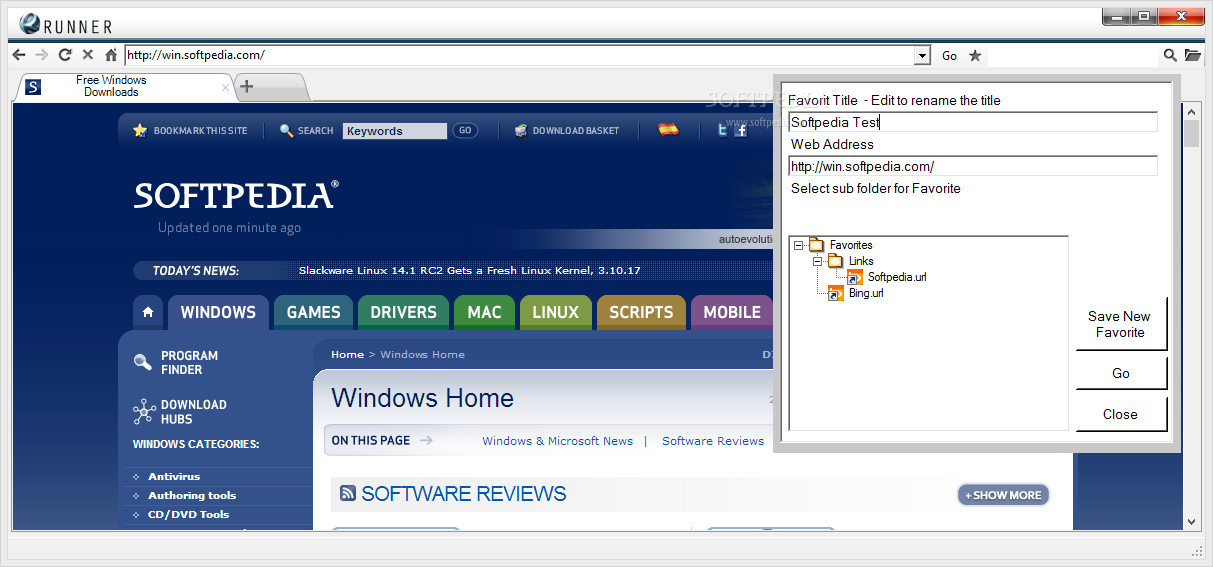1213x567 pixels.
Task: Open the address bar dropdown arrow
Action: pyautogui.click(x=923, y=56)
